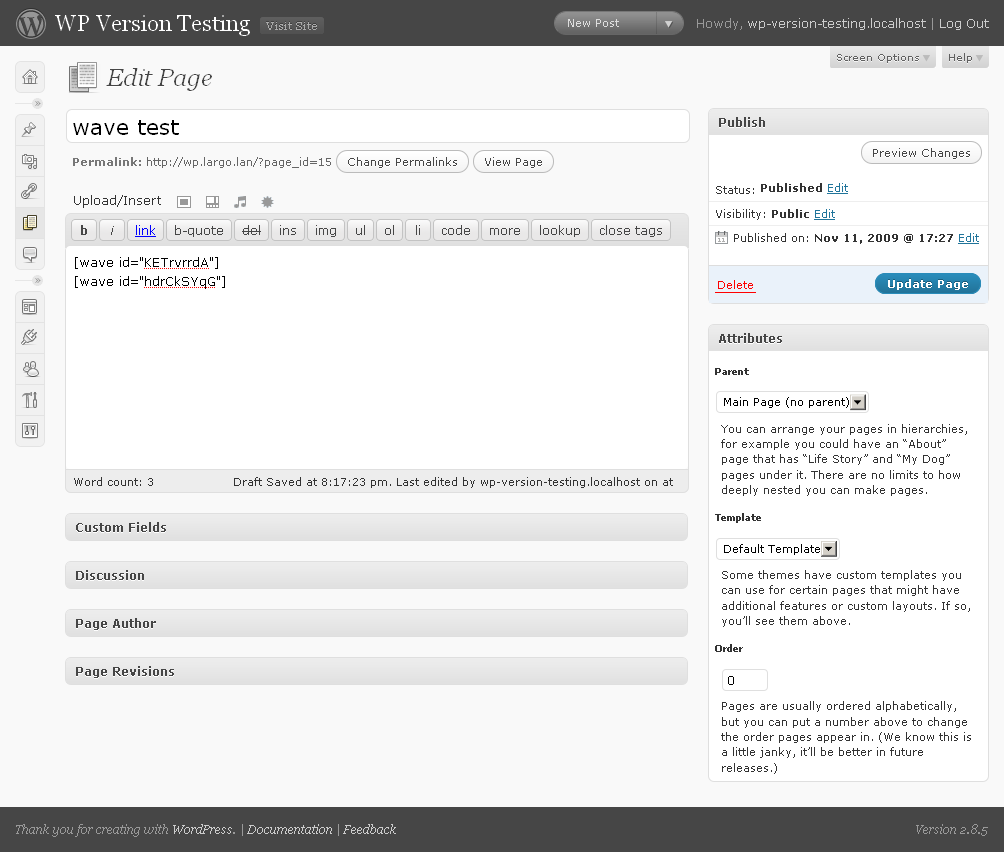Click the Update Page button
This screenshot has width=1004, height=852.
[927, 284]
